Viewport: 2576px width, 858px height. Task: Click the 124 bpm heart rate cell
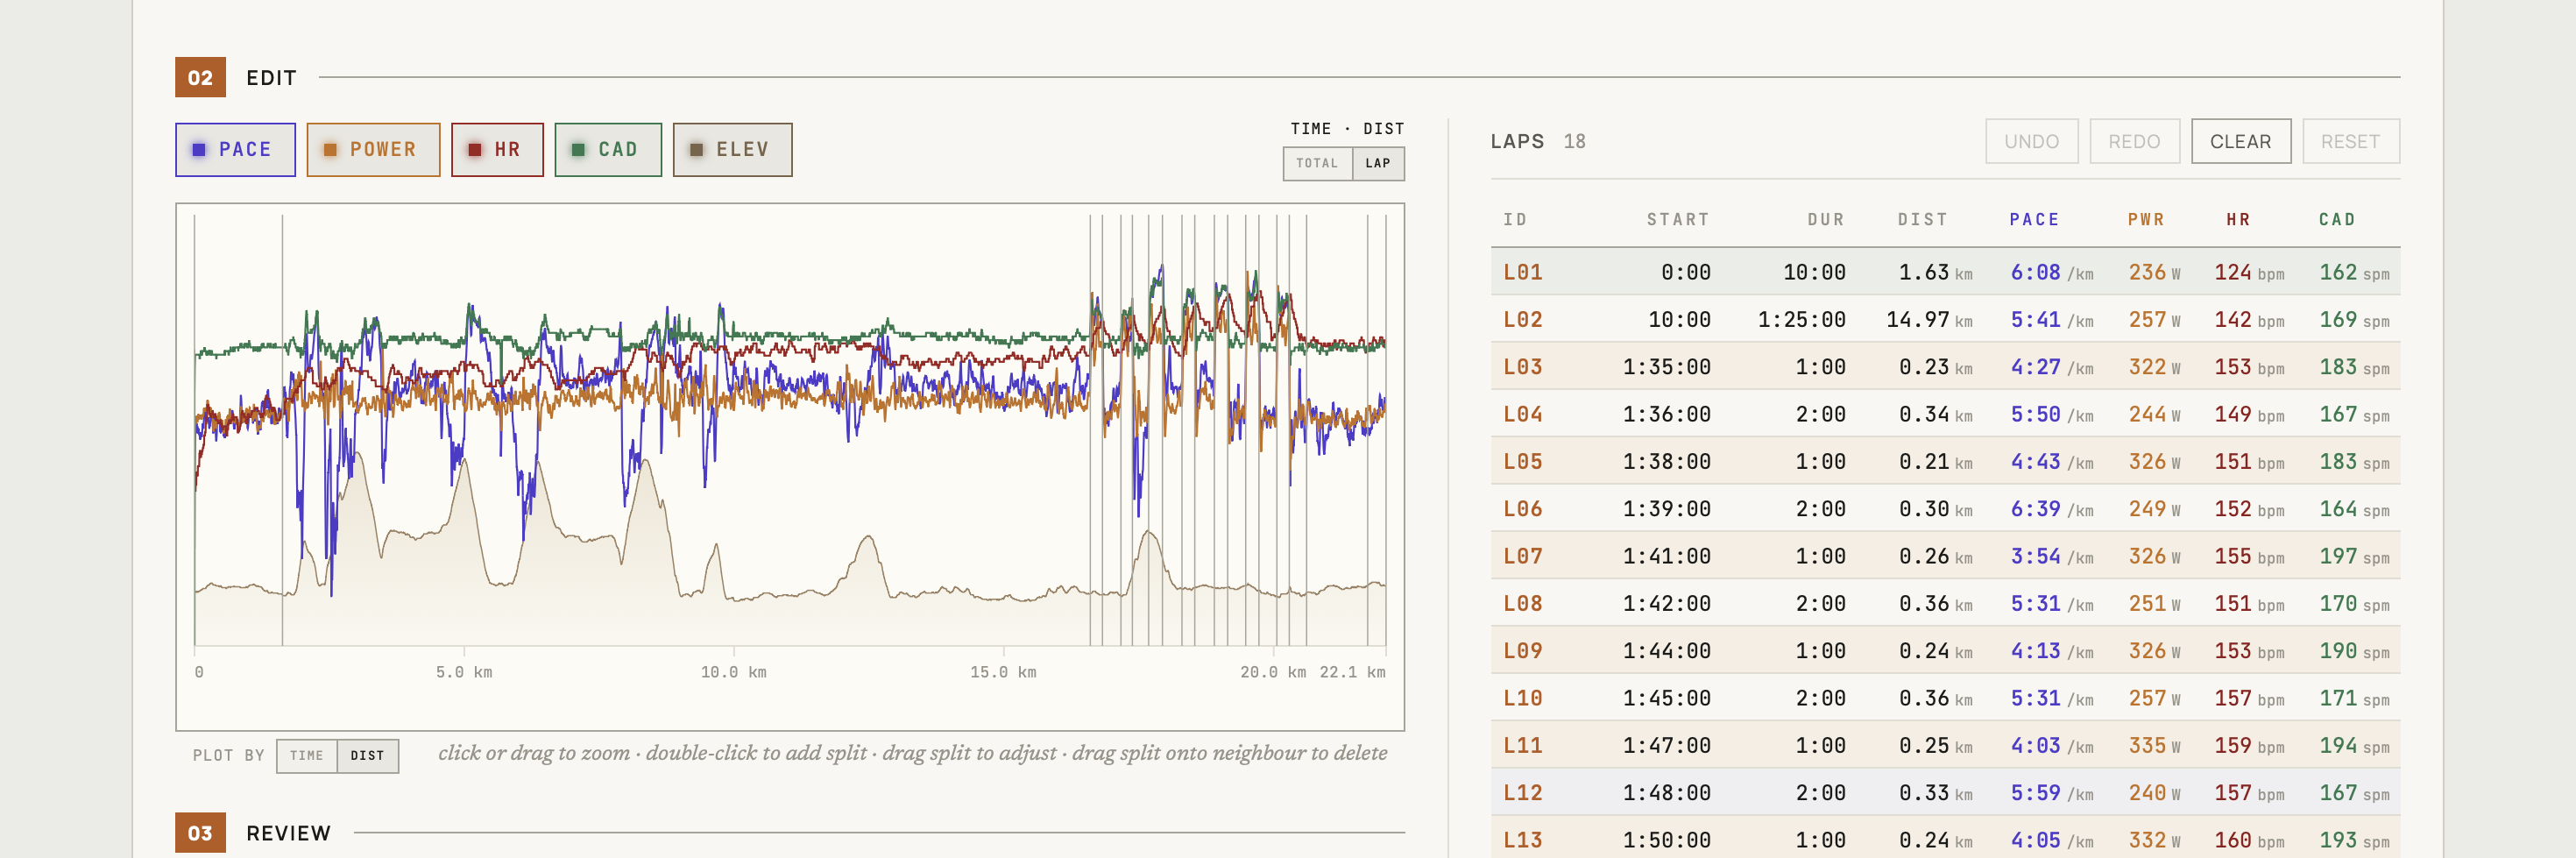tap(2249, 272)
